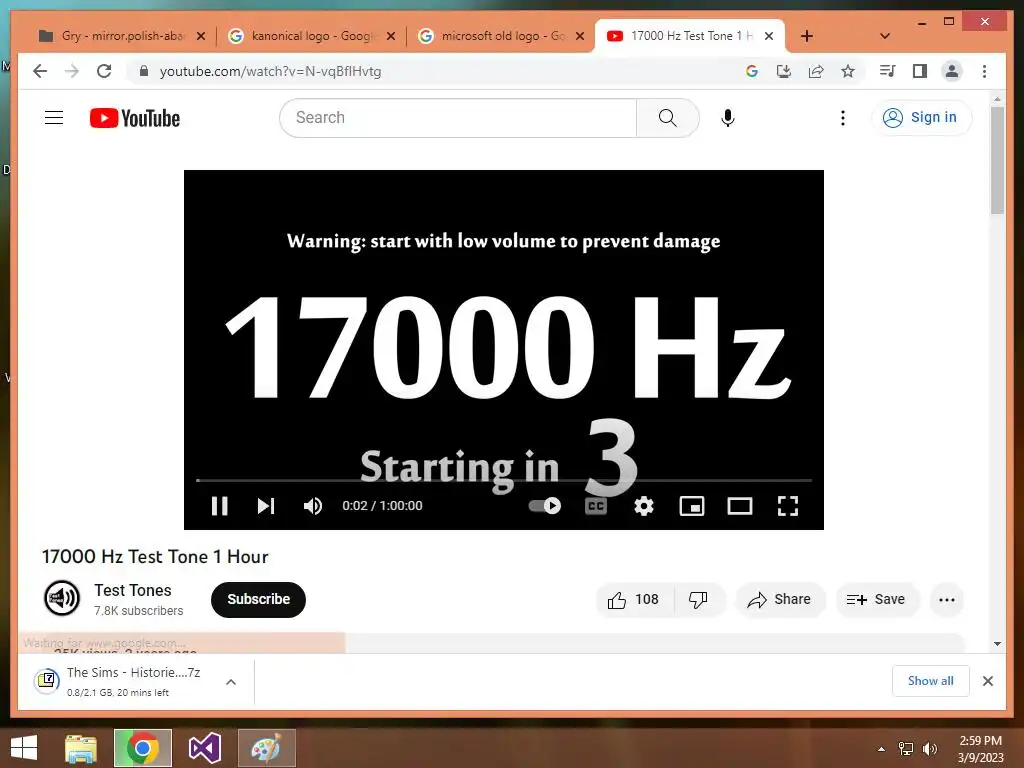
Task: Click the address bar URL
Action: pyautogui.click(x=270, y=71)
